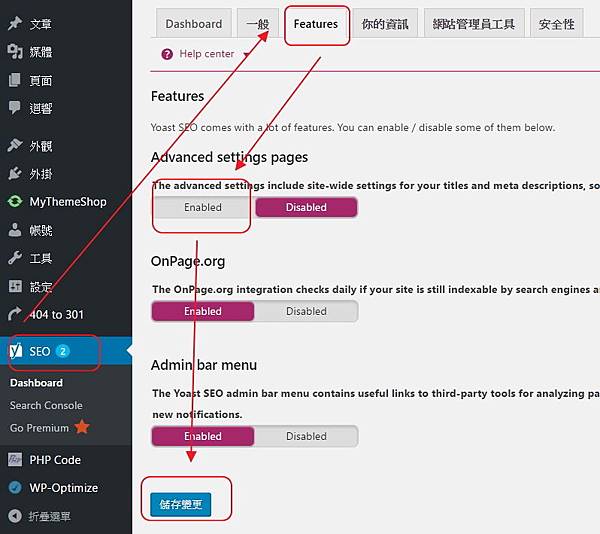Viewport: 600px width, 534px height.
Task: Open the WP-Optimize menu item
Action: (x=66, y=488)
